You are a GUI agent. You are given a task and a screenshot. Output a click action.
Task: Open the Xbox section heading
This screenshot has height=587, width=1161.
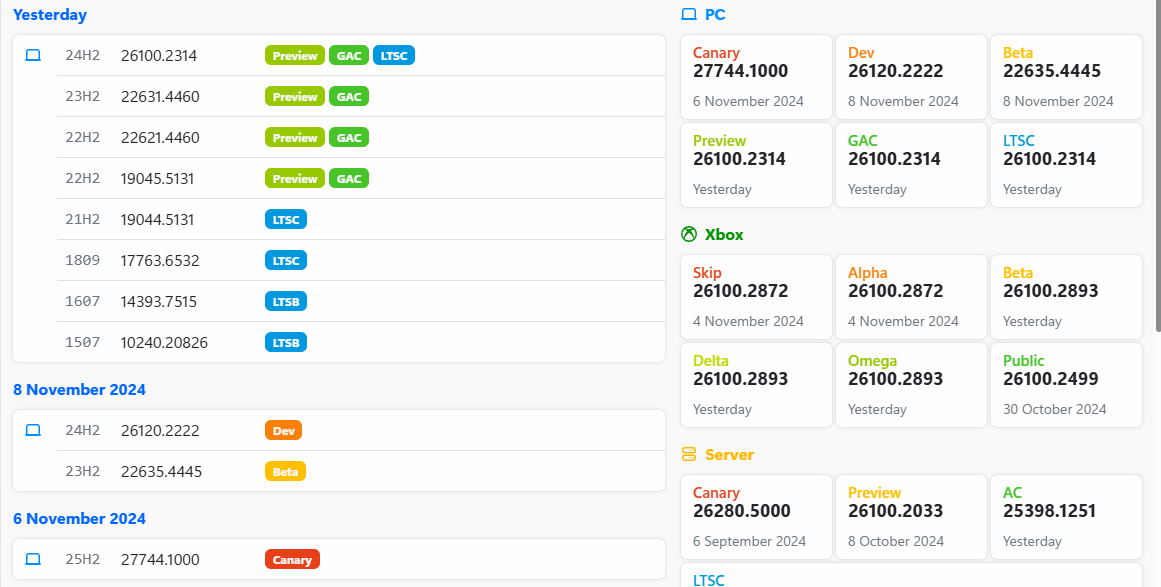coord(724,235)
